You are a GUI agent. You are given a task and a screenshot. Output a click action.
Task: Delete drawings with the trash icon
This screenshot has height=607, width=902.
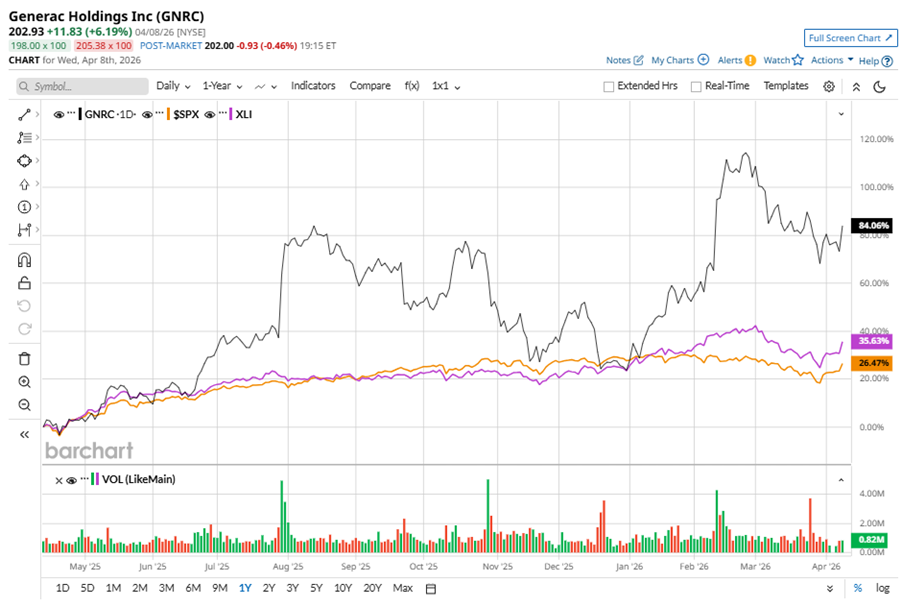[x=24, y=359]
